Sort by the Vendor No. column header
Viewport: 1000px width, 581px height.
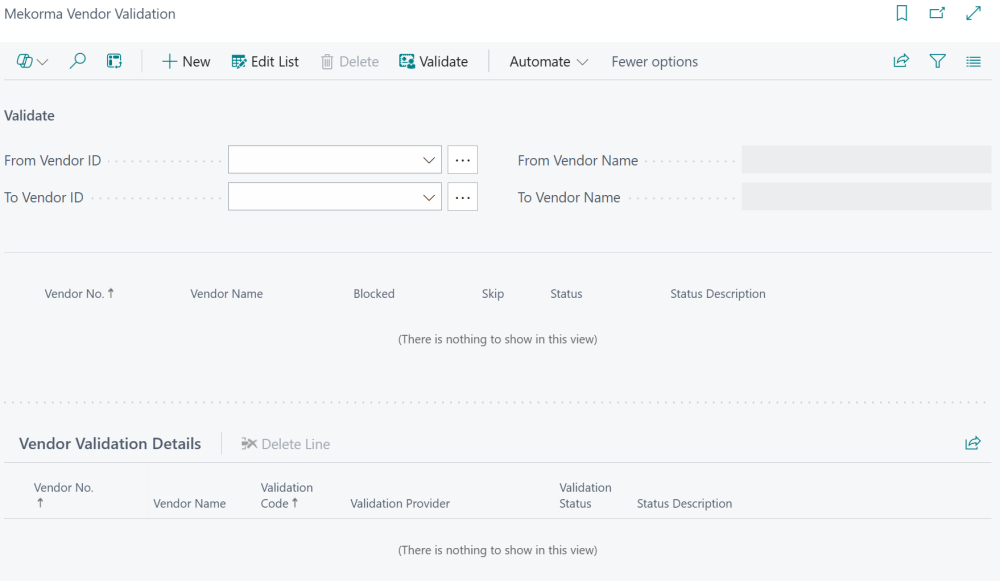[80, 293]
